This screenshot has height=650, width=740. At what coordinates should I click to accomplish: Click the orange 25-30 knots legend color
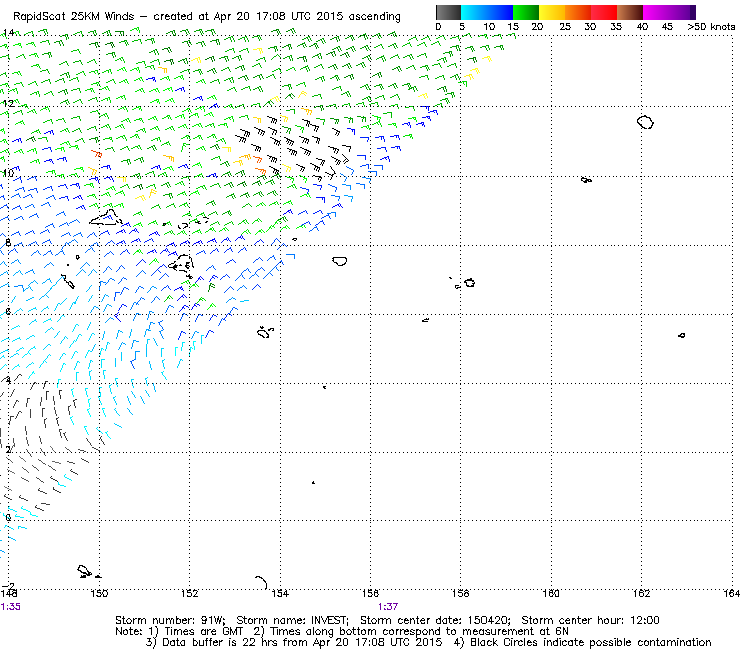[x=577, y=12]
